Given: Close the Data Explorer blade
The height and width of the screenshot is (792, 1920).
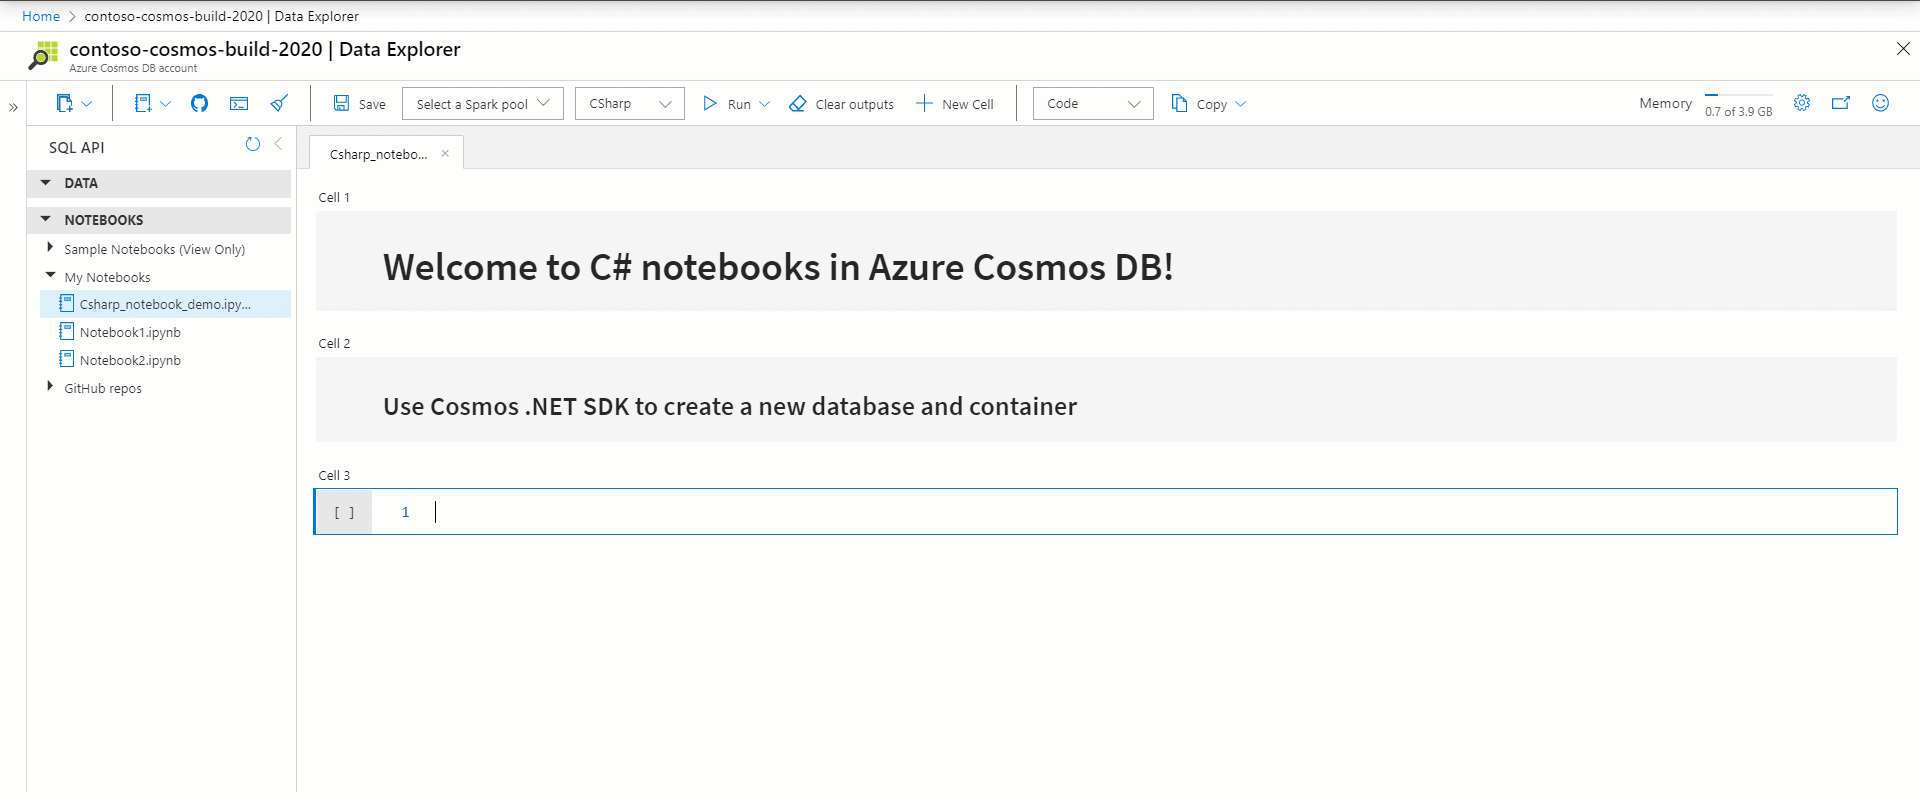Looking at the screenshot, I should [1903, 48].
